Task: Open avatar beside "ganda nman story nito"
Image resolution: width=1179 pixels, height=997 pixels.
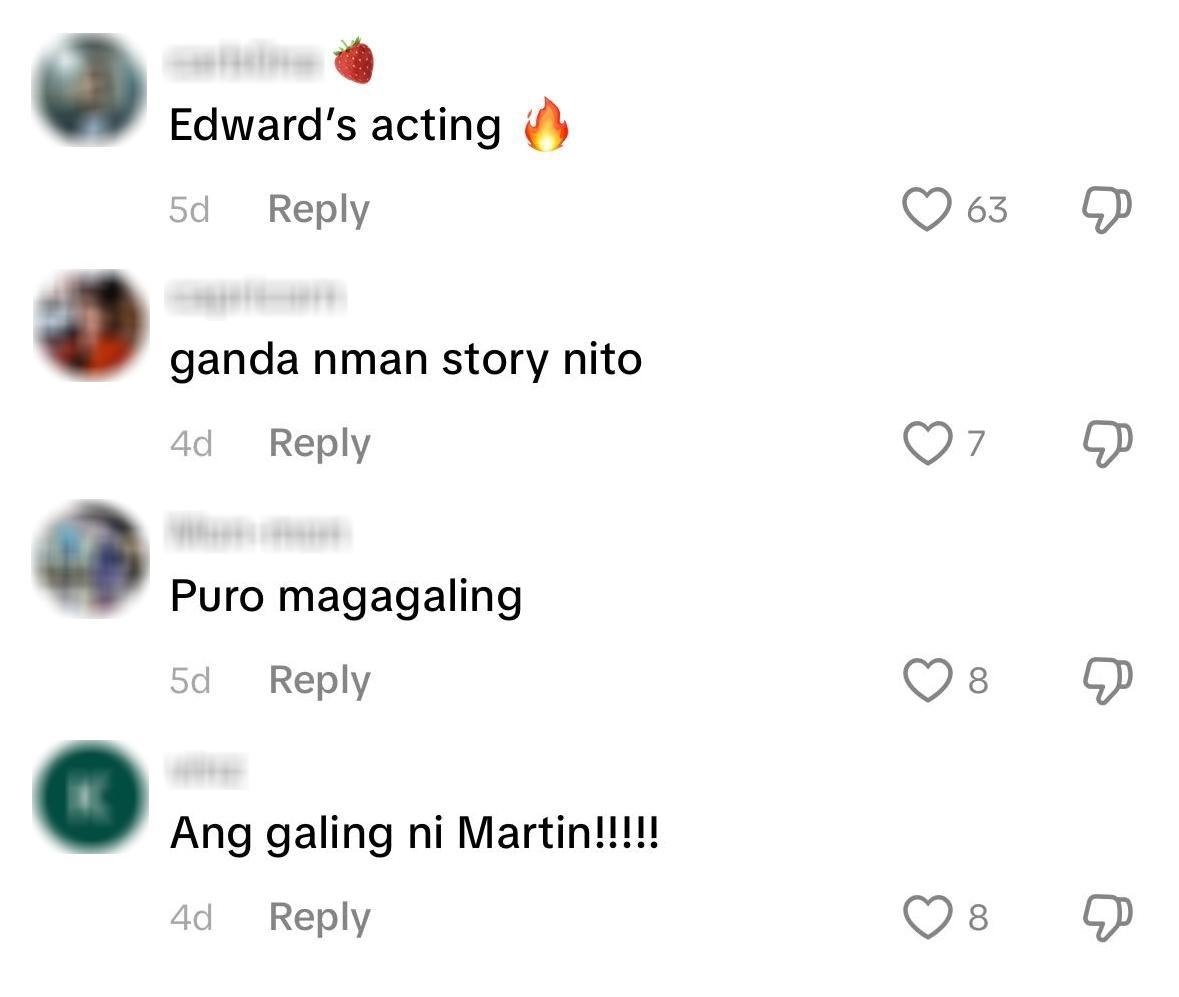Action: 91,326
